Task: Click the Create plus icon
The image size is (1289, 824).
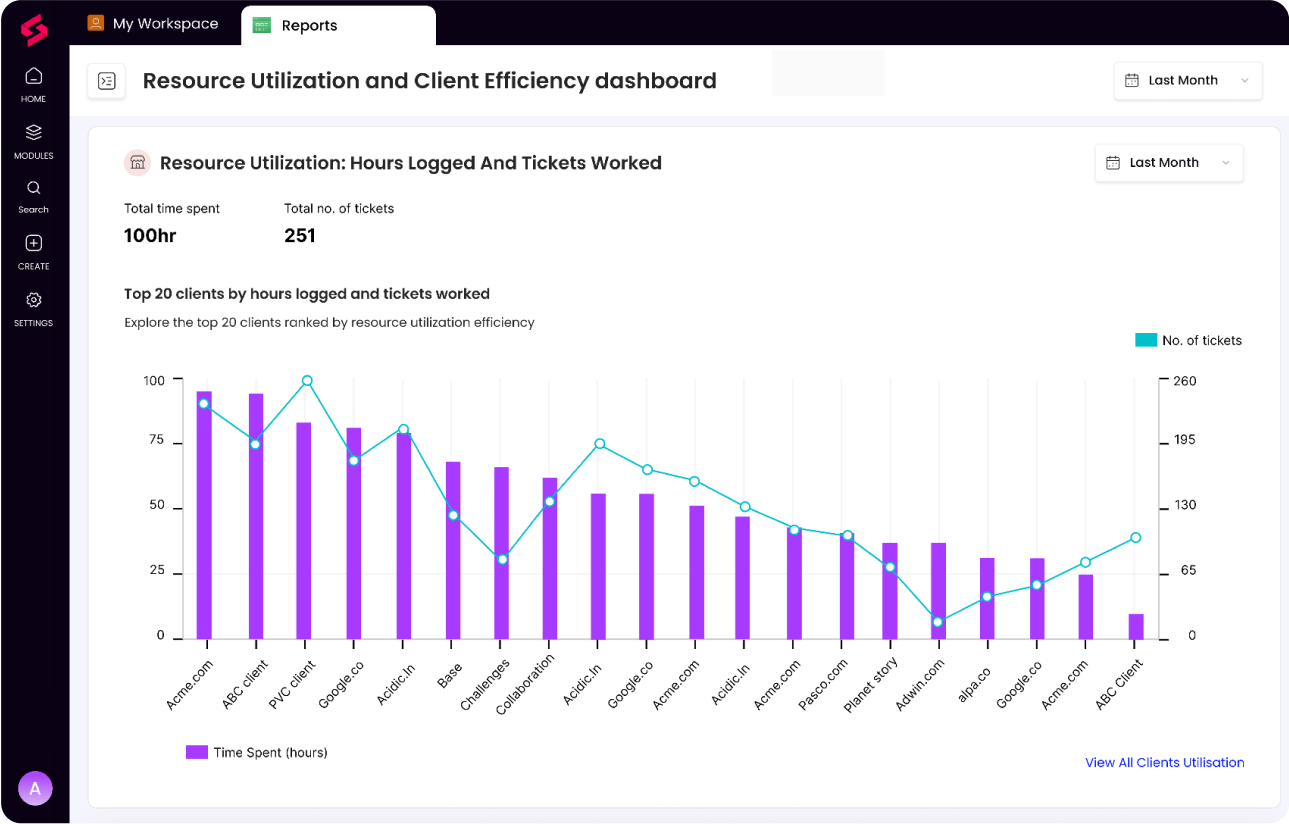Action: tap(33, 249)
